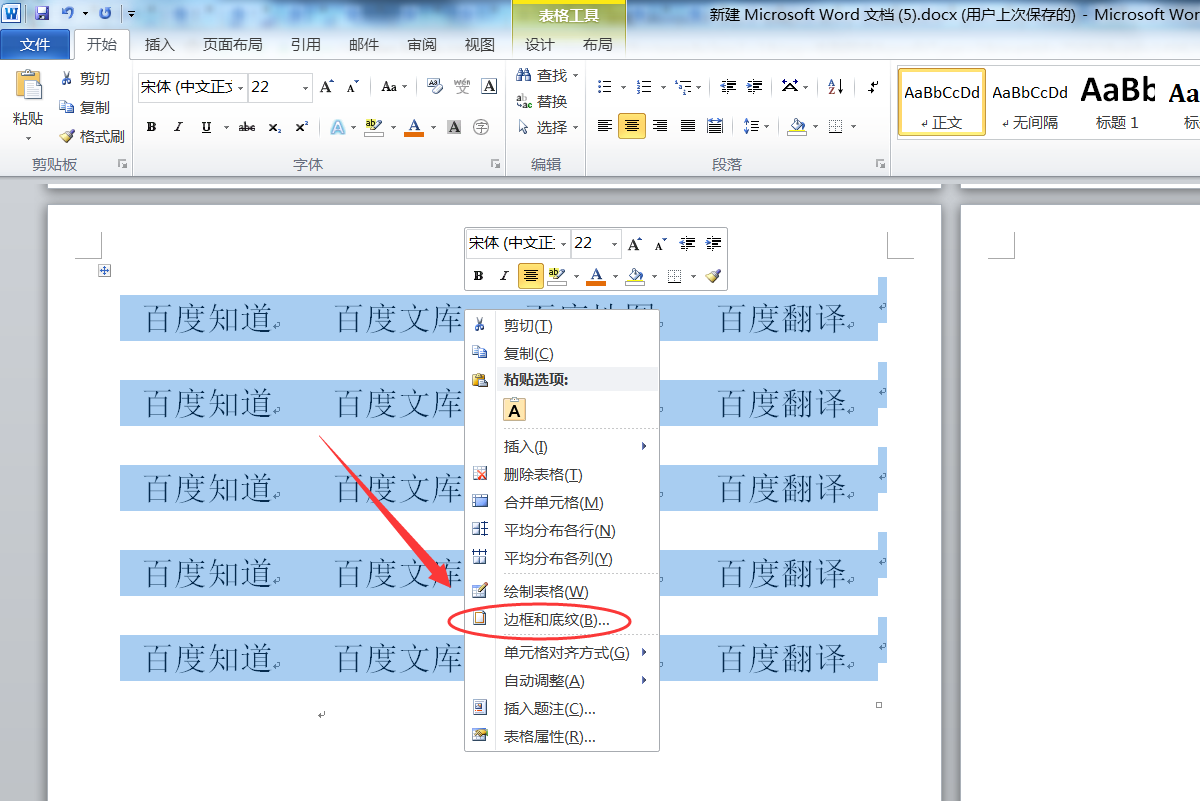This screenshot has width=1200, height=801.
Task: Open mini toolbar font size dropdown
Action: (x=614, y=244)
